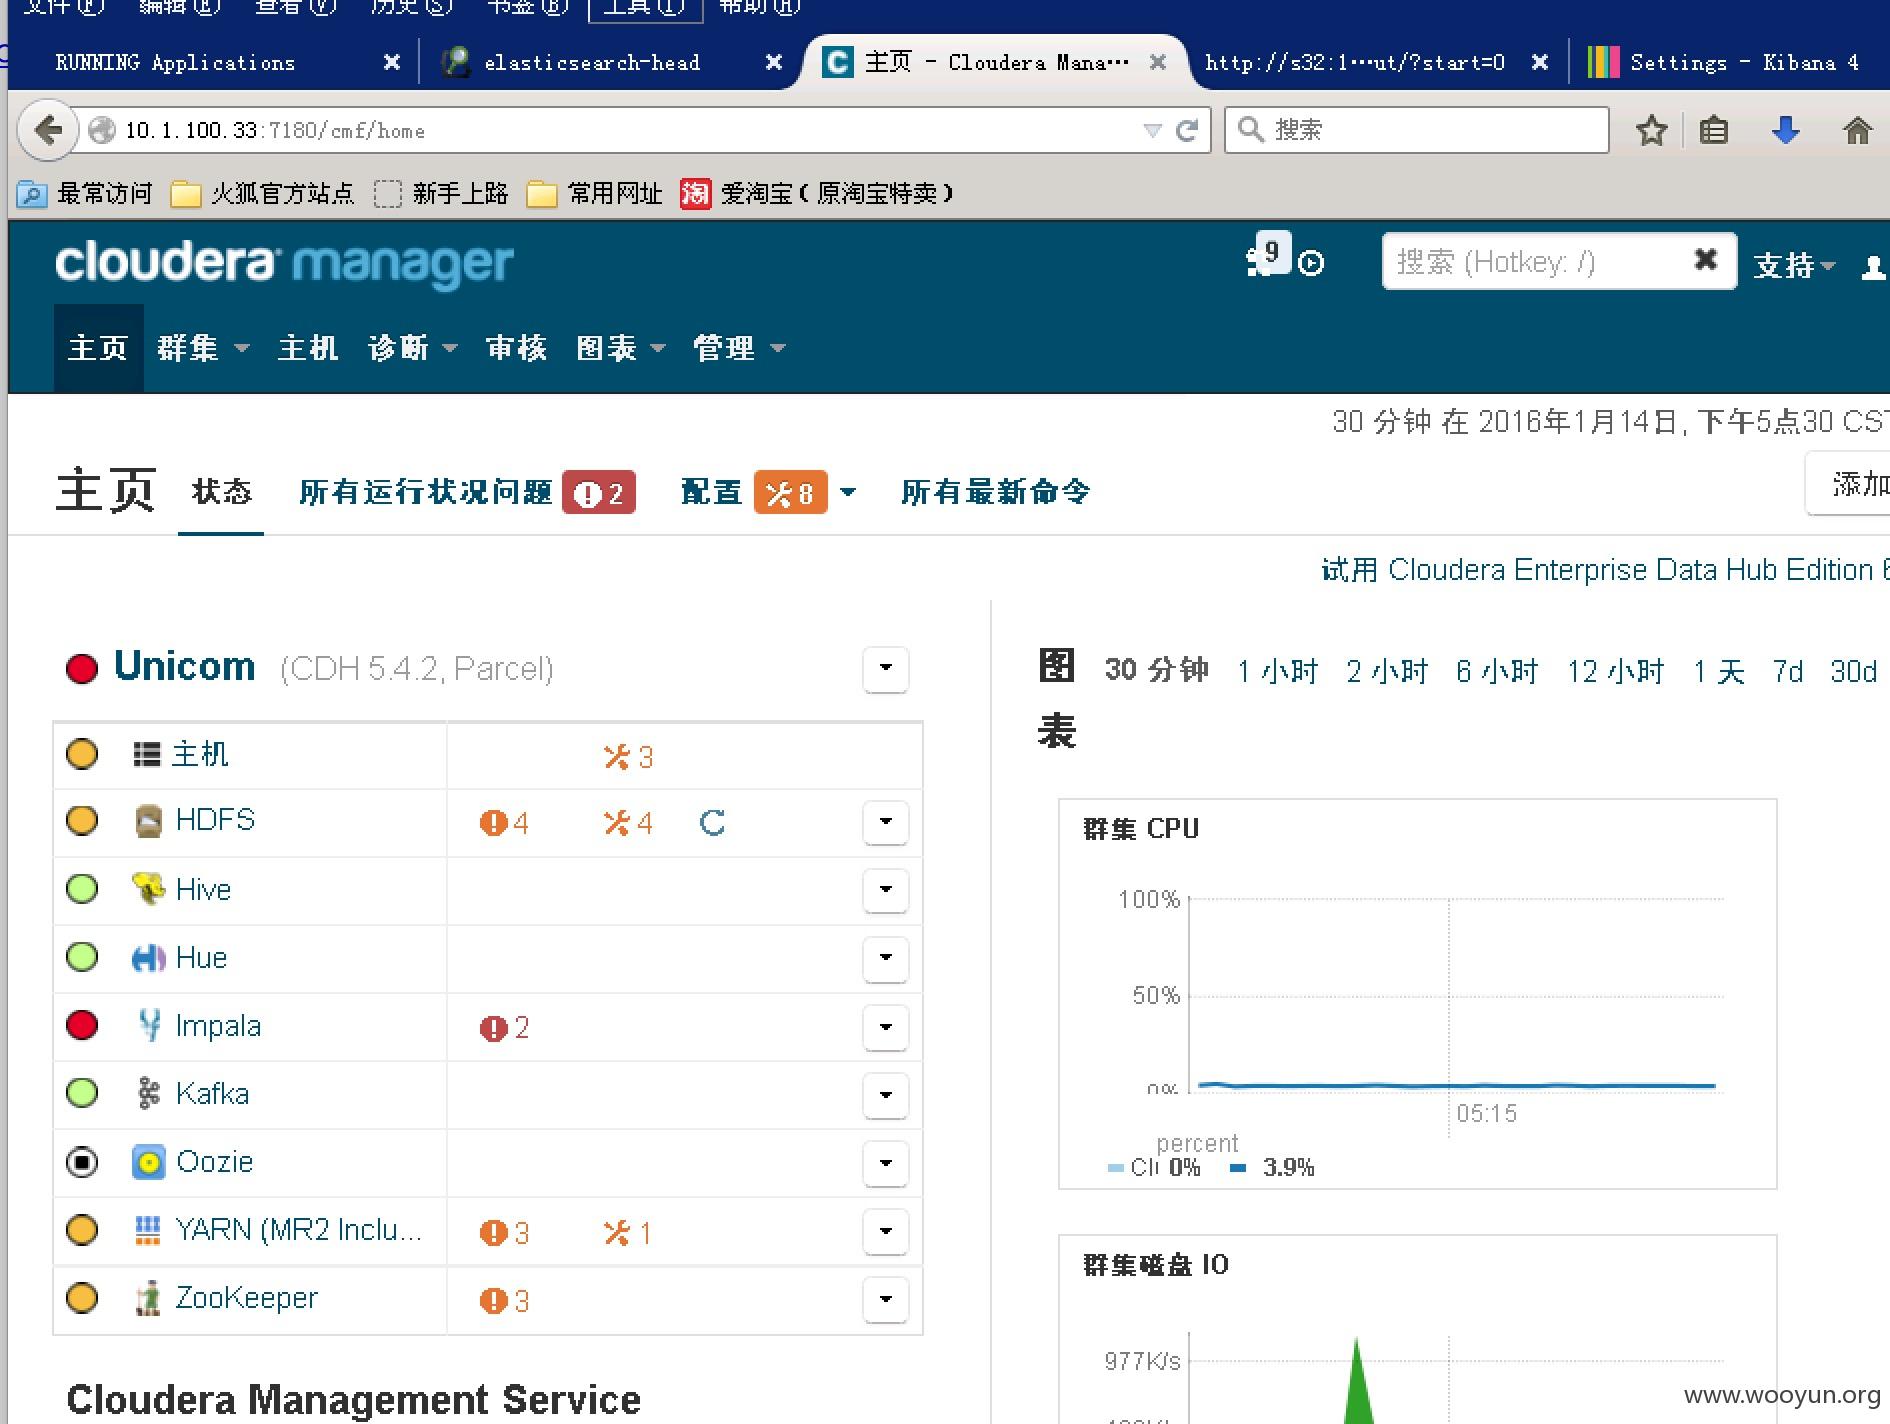Open Hive row actions dropdown
This screenshot has height=1424, width=1890.
click(886, 890)
